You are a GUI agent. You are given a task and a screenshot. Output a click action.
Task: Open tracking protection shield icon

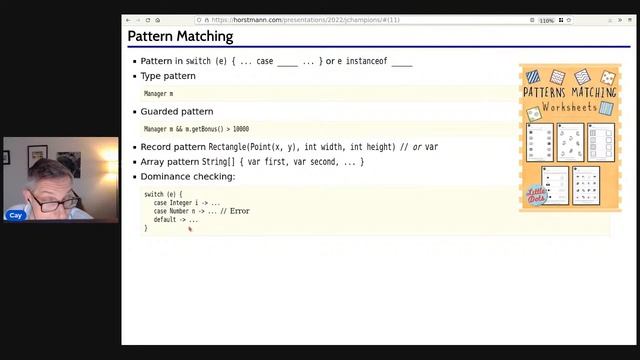199,20
